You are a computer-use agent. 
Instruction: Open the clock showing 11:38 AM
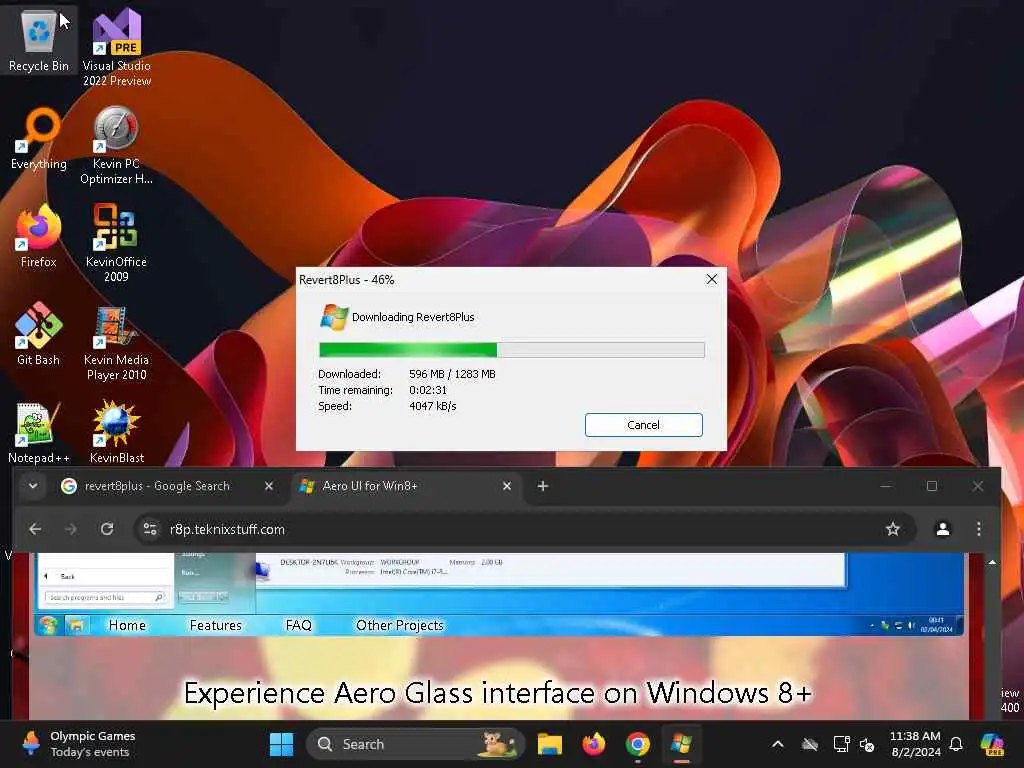tap(916, 744)
